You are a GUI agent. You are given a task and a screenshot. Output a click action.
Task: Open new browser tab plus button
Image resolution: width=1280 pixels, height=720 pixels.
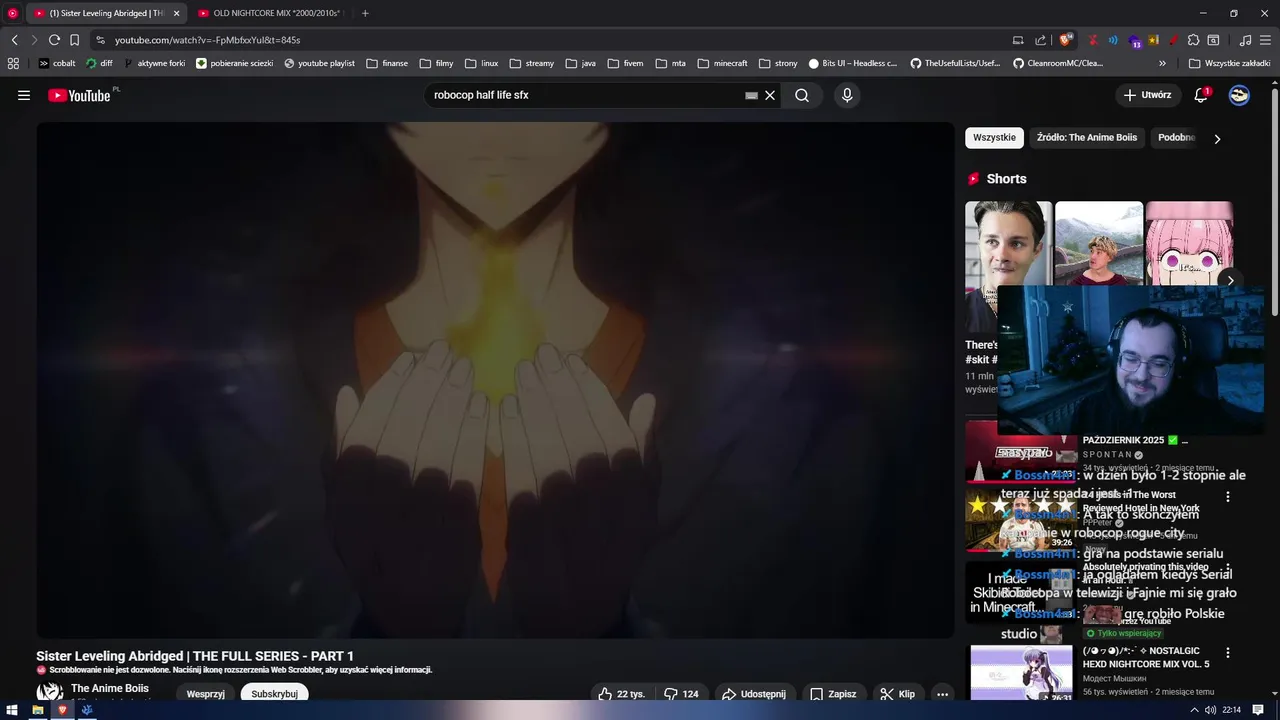coord(365,13)
